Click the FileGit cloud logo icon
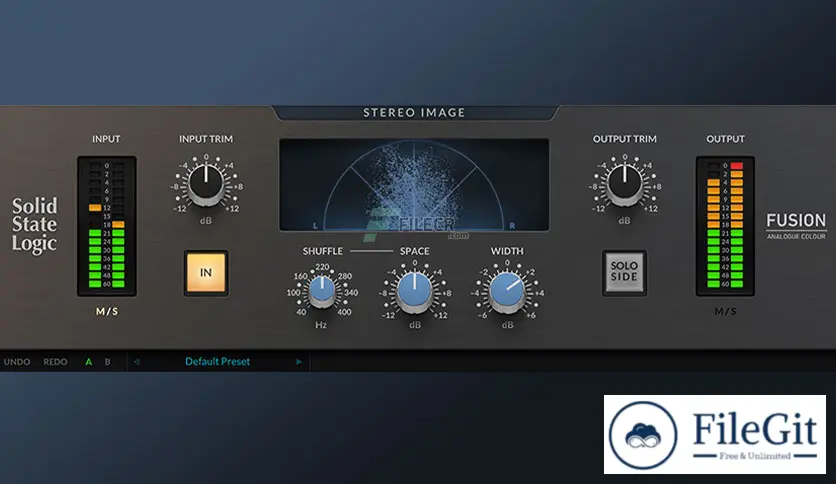Viewport: 836px width, 484px height. (644, 435)
